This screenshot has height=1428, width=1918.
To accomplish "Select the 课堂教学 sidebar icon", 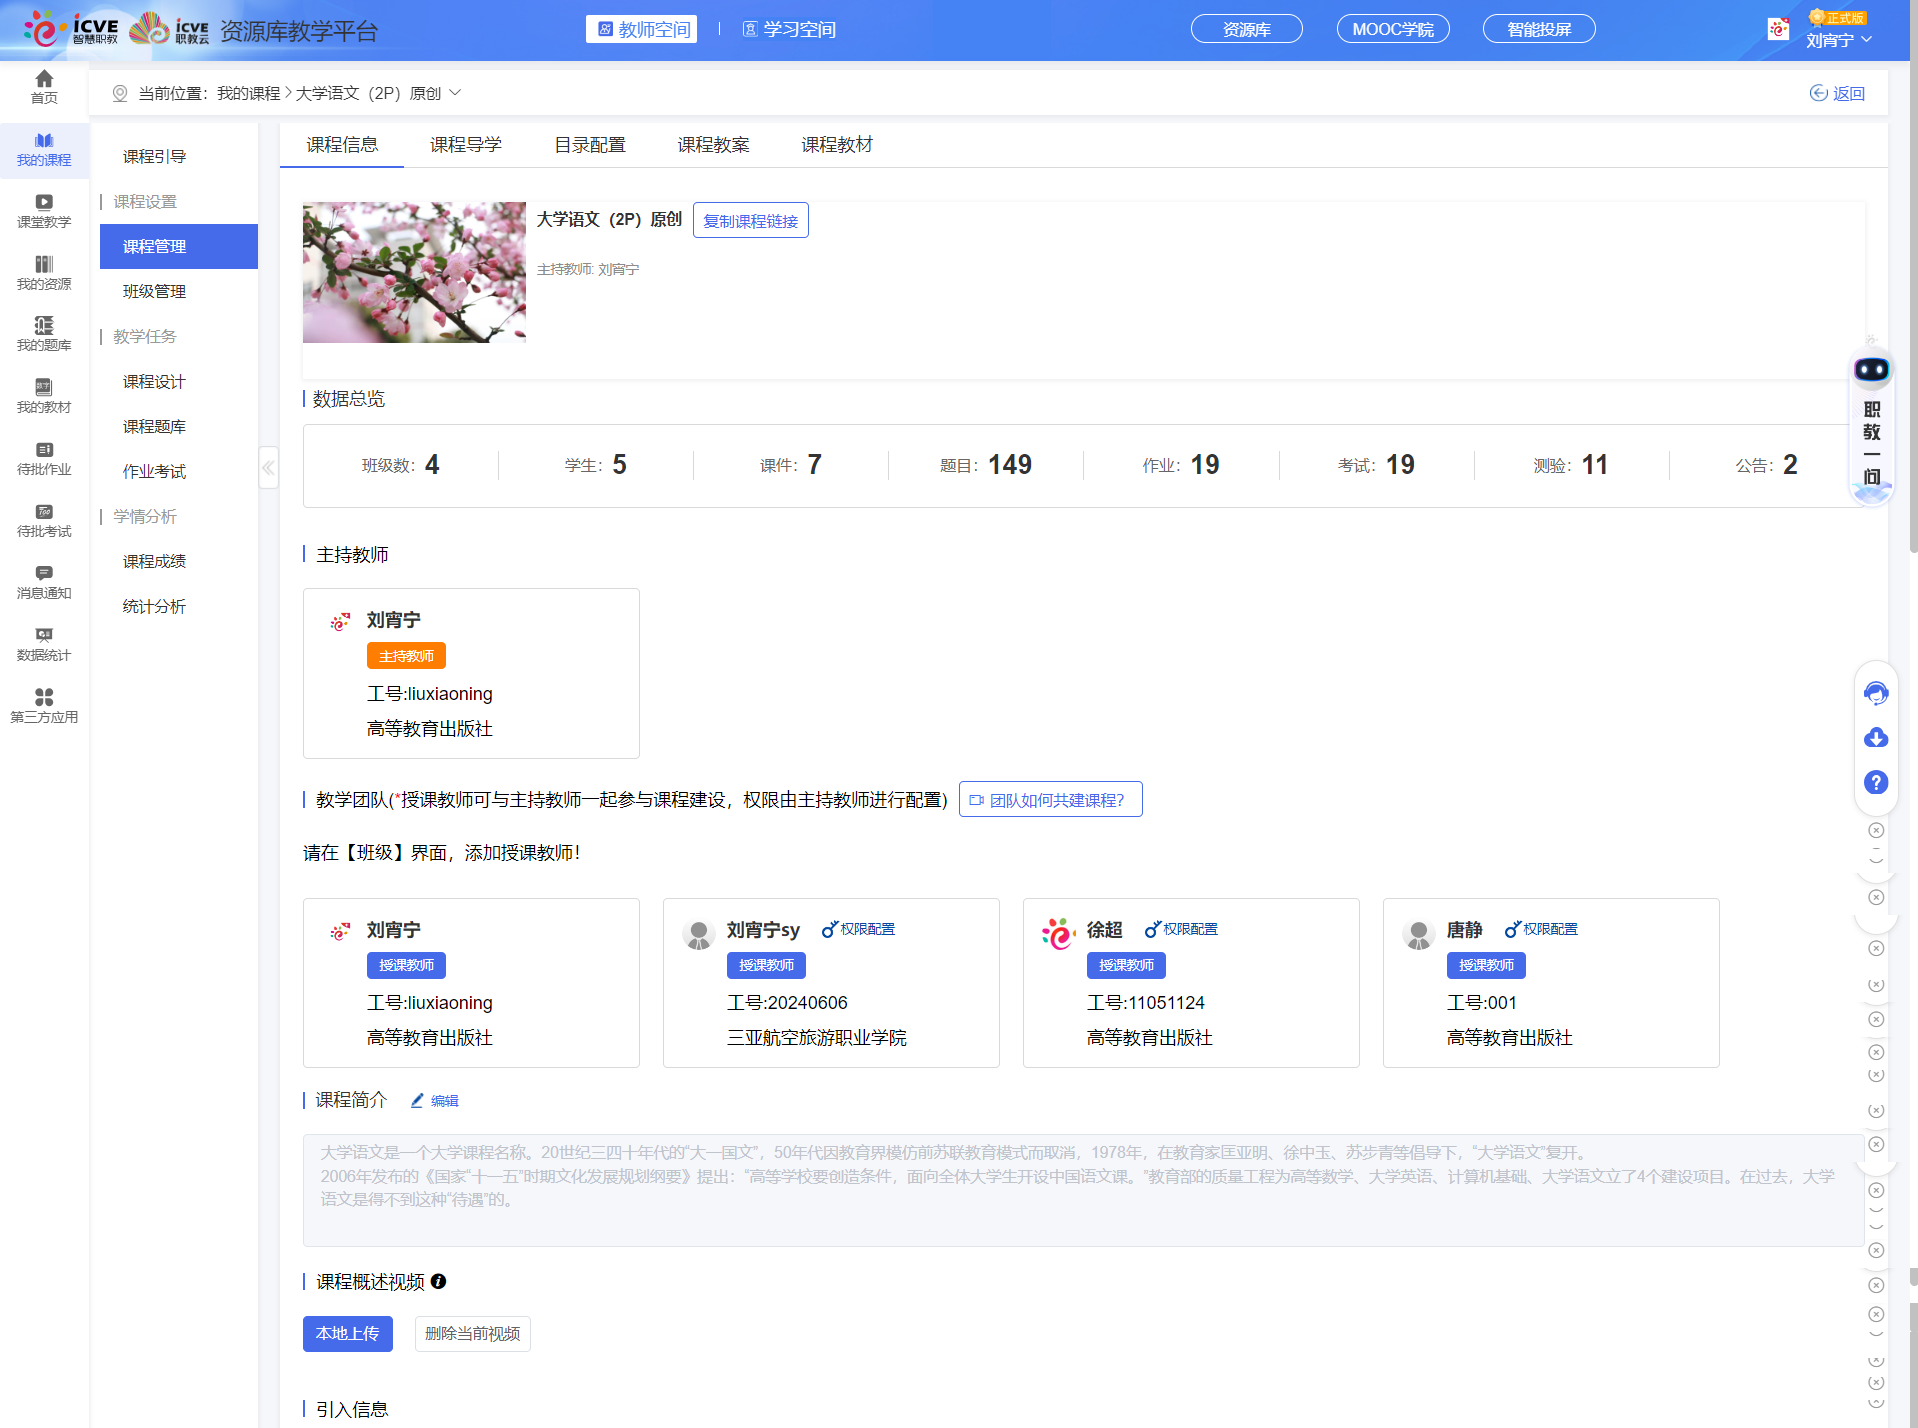I will point(44,210).
